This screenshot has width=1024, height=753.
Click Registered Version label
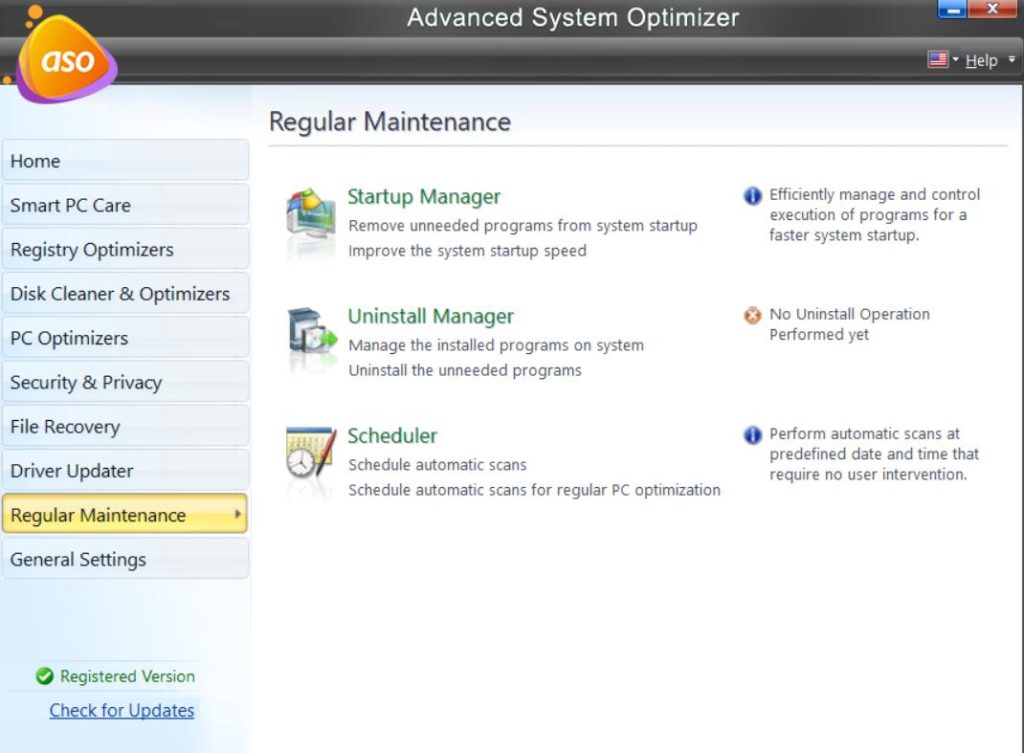[127, 676]
